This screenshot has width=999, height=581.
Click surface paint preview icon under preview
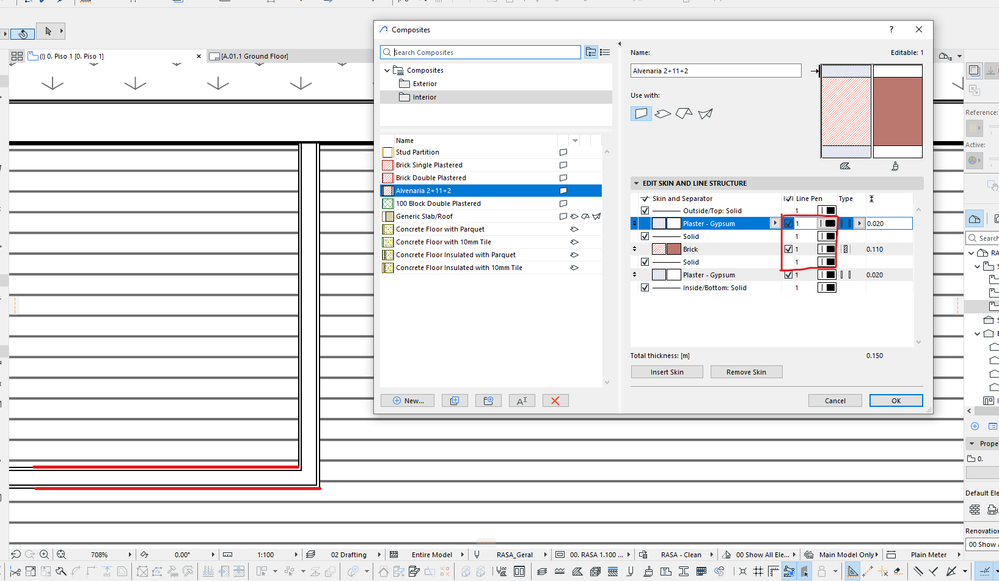pos(895,166)
